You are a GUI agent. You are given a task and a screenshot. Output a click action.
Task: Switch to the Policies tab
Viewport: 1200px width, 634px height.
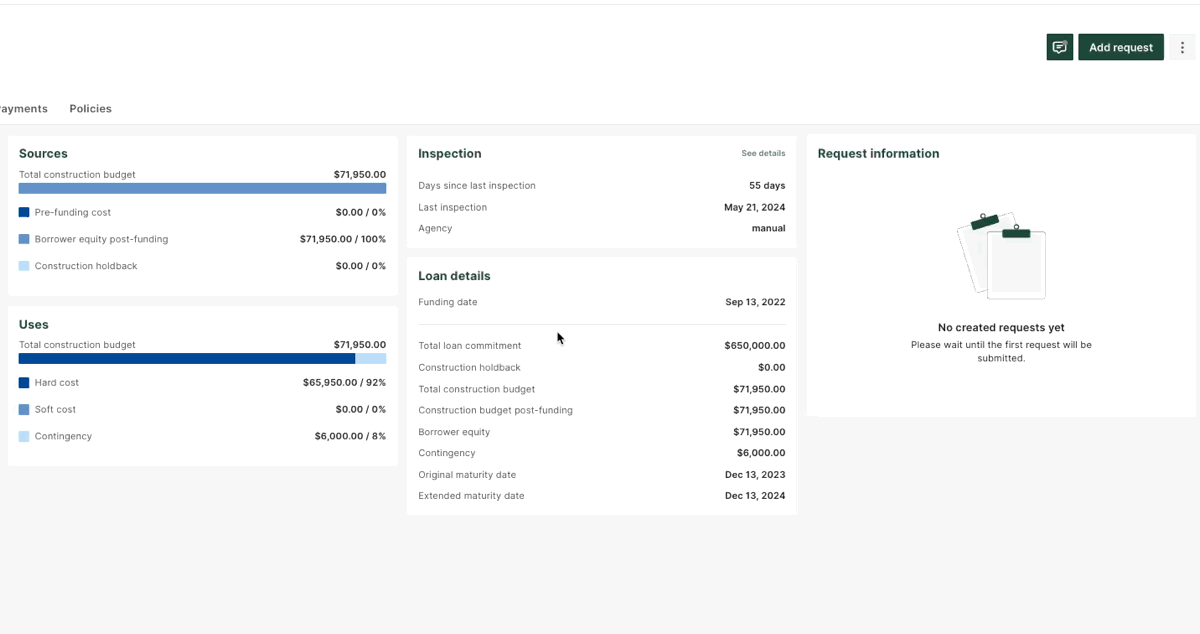tap(90, 108)
